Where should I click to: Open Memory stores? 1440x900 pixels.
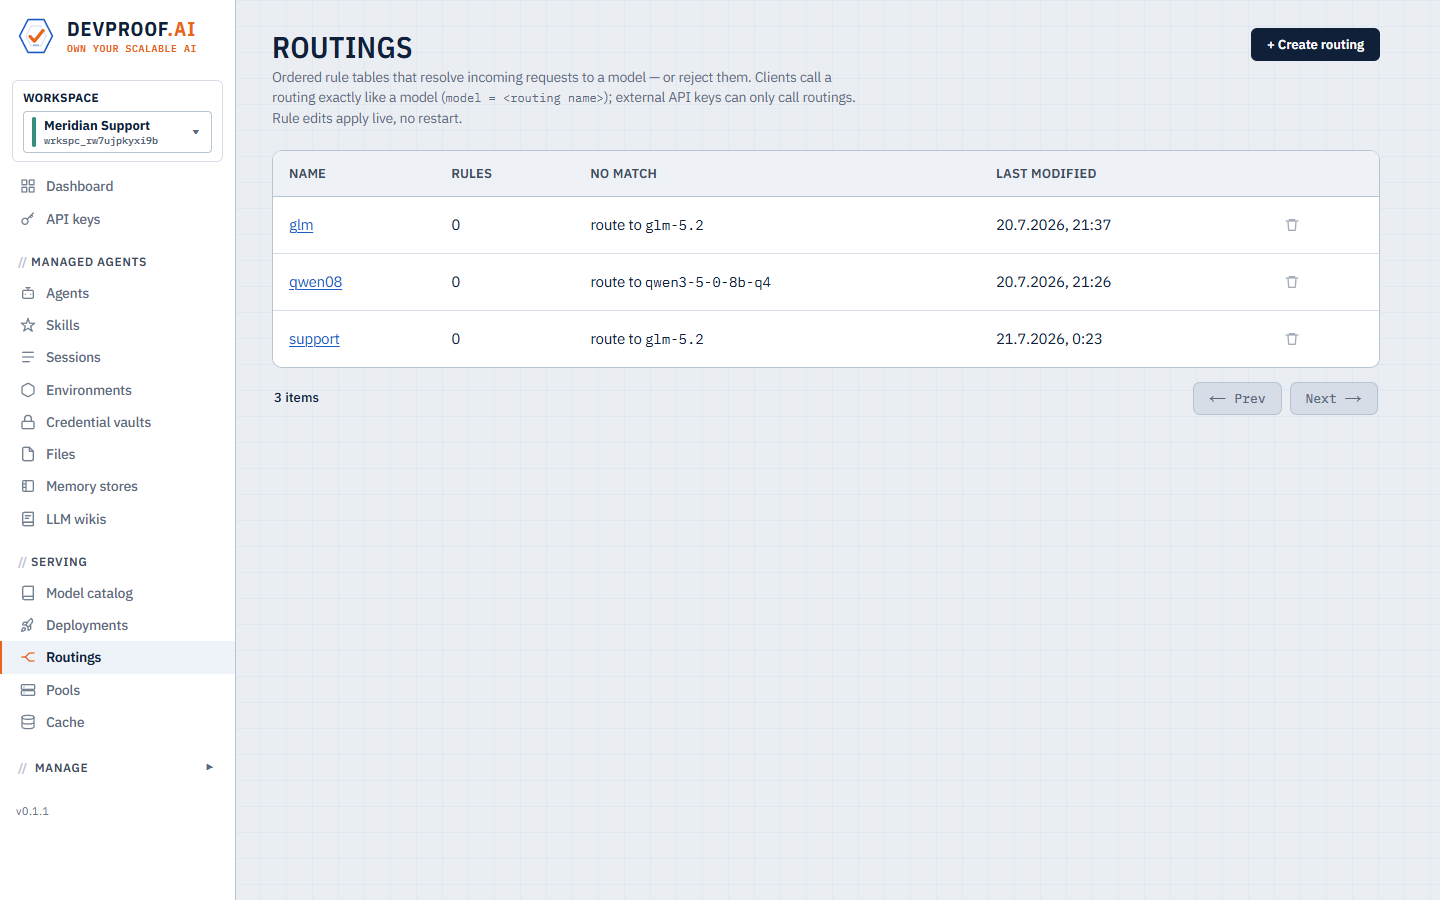point(117,486)
